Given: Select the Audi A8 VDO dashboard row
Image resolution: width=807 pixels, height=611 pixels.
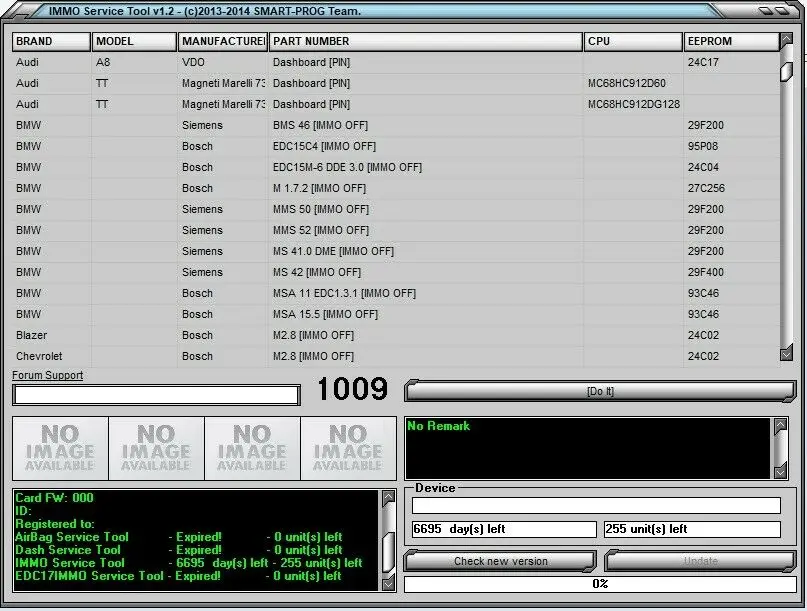Looking at the screenshot, I should [300, 62].
